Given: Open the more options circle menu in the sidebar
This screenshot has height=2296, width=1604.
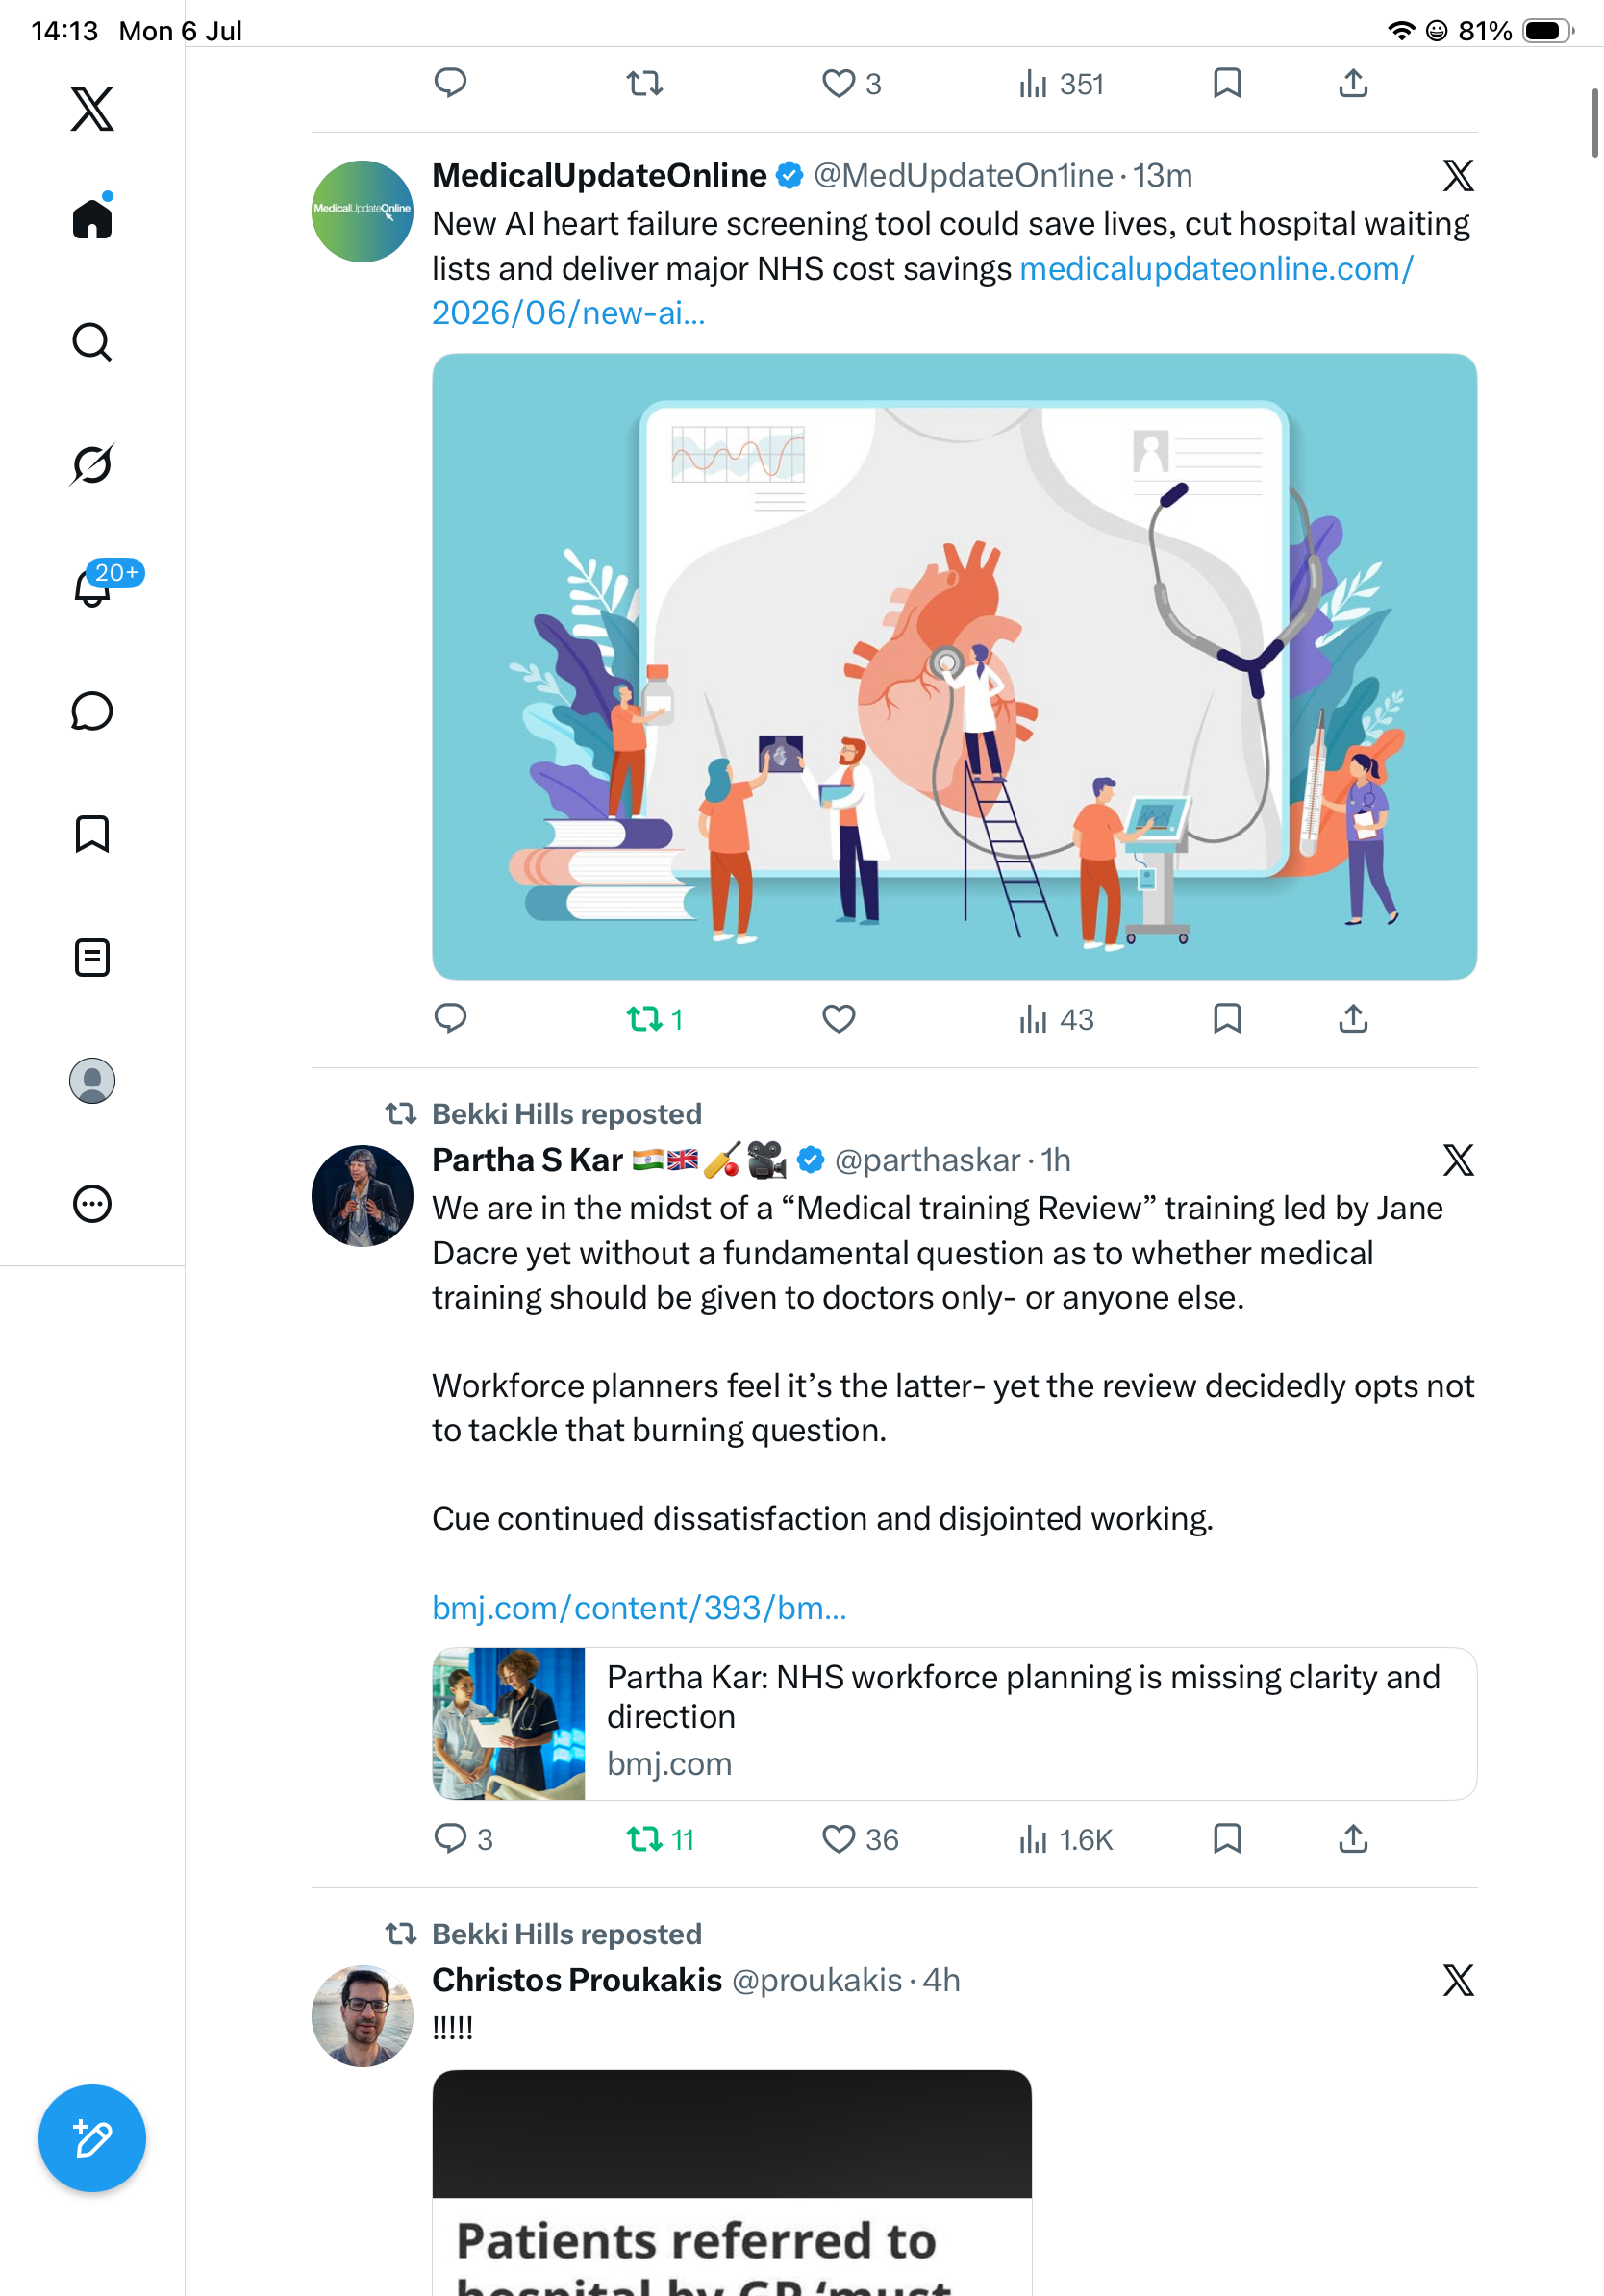Looking at the screenshot, I should pyautogui.click(x=92, y=1203).
